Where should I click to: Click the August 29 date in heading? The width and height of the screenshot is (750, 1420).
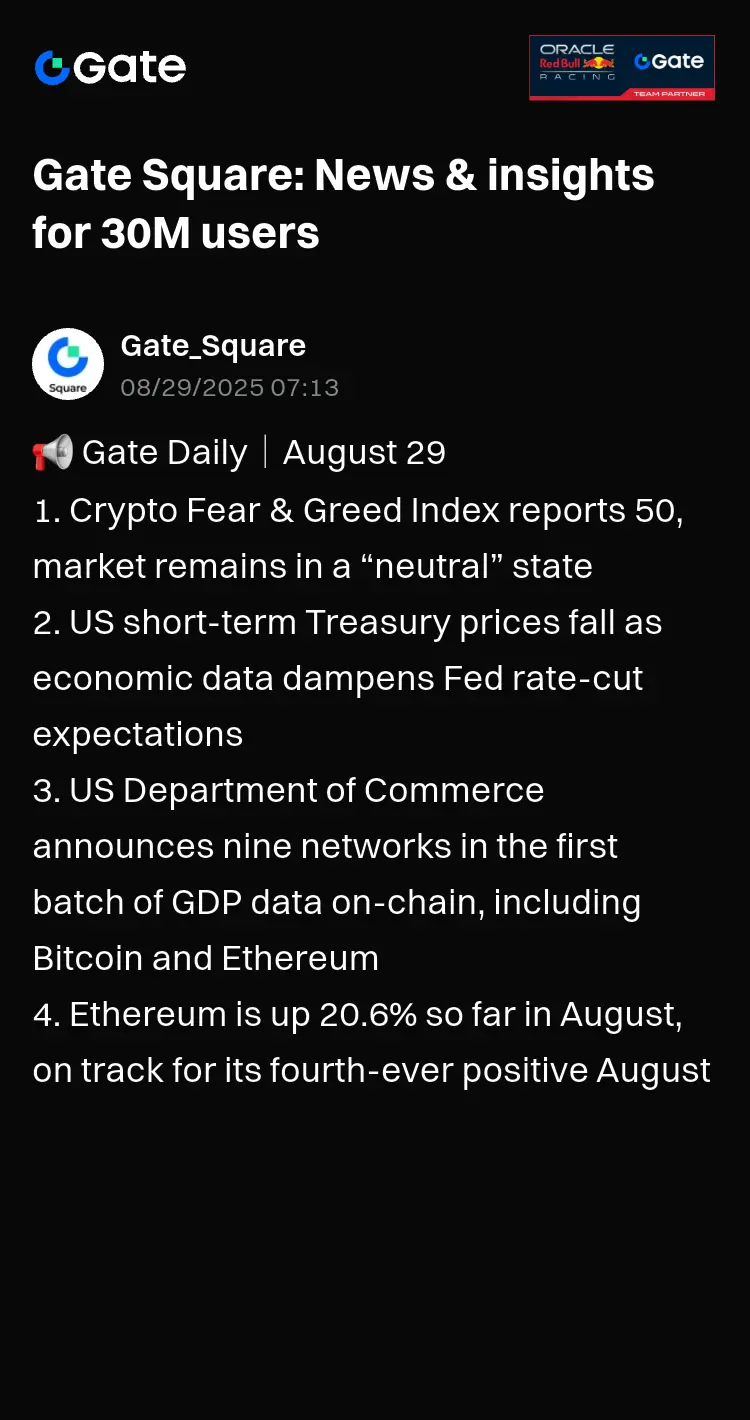[x=364, y=453]
